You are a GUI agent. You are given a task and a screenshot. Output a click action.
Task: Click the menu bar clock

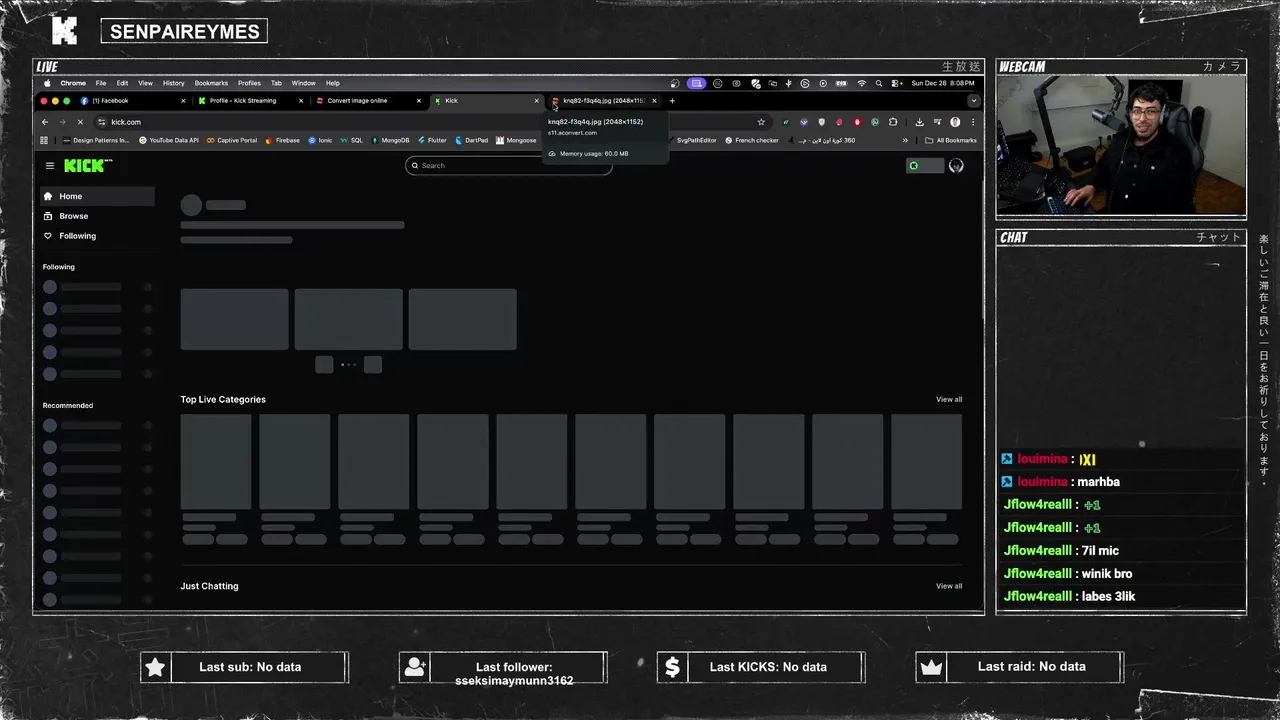point(942,83)
